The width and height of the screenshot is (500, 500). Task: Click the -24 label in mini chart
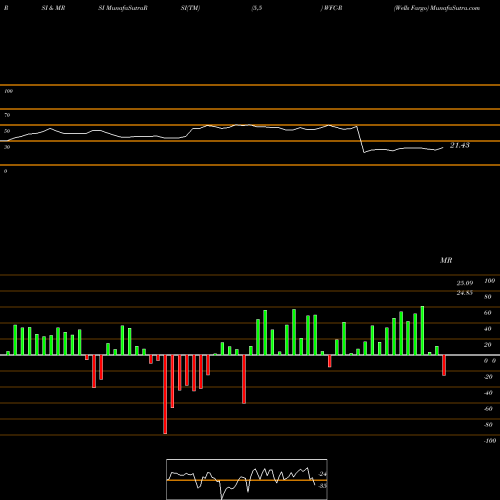[322, 474]
